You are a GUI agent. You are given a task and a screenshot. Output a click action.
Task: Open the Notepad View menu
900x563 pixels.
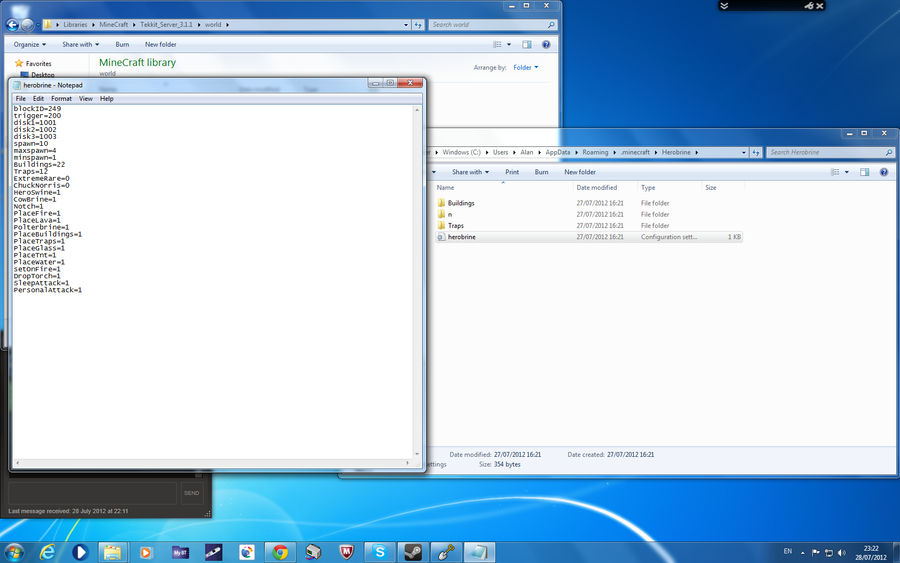(x=86, y=99)
